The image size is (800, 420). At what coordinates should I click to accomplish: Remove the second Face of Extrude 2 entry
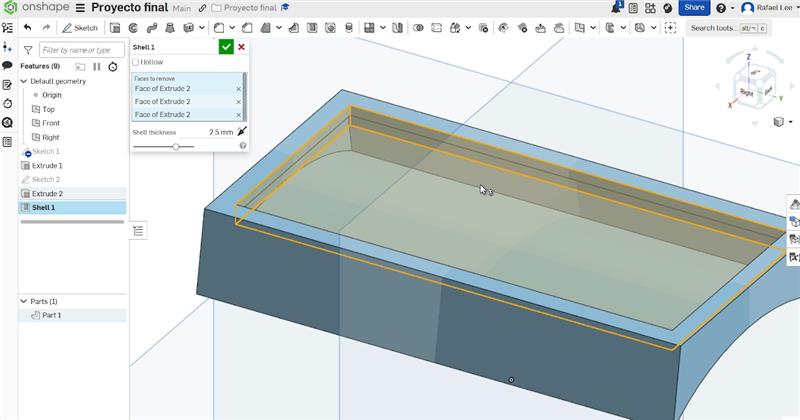click(238, 102)
